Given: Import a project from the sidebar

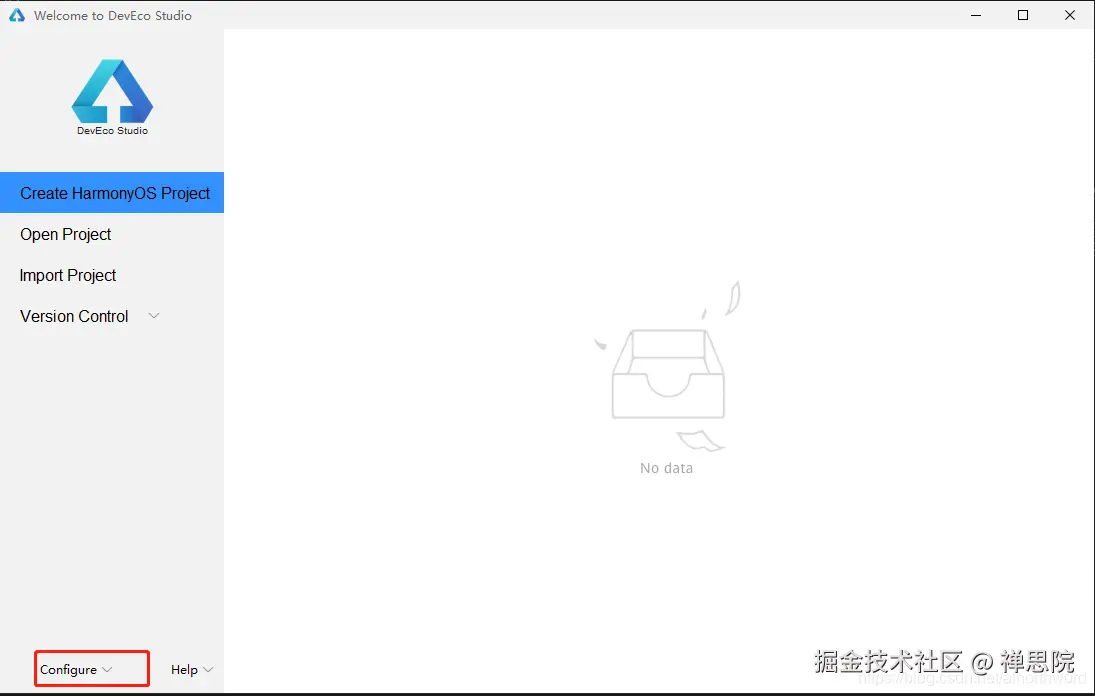Looking at the screenshot, I should point(67,275).
